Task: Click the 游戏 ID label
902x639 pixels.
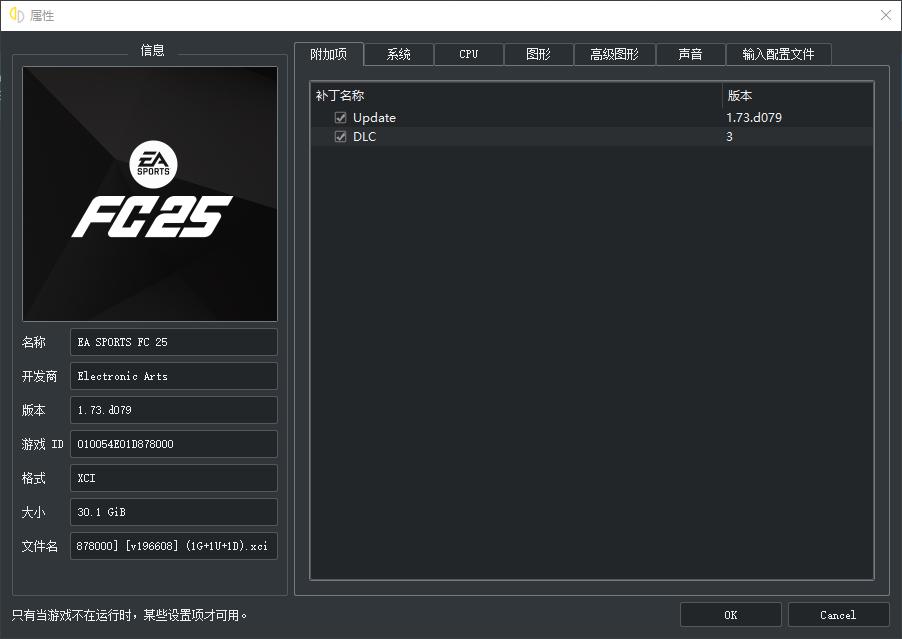Action: point(42,444)
